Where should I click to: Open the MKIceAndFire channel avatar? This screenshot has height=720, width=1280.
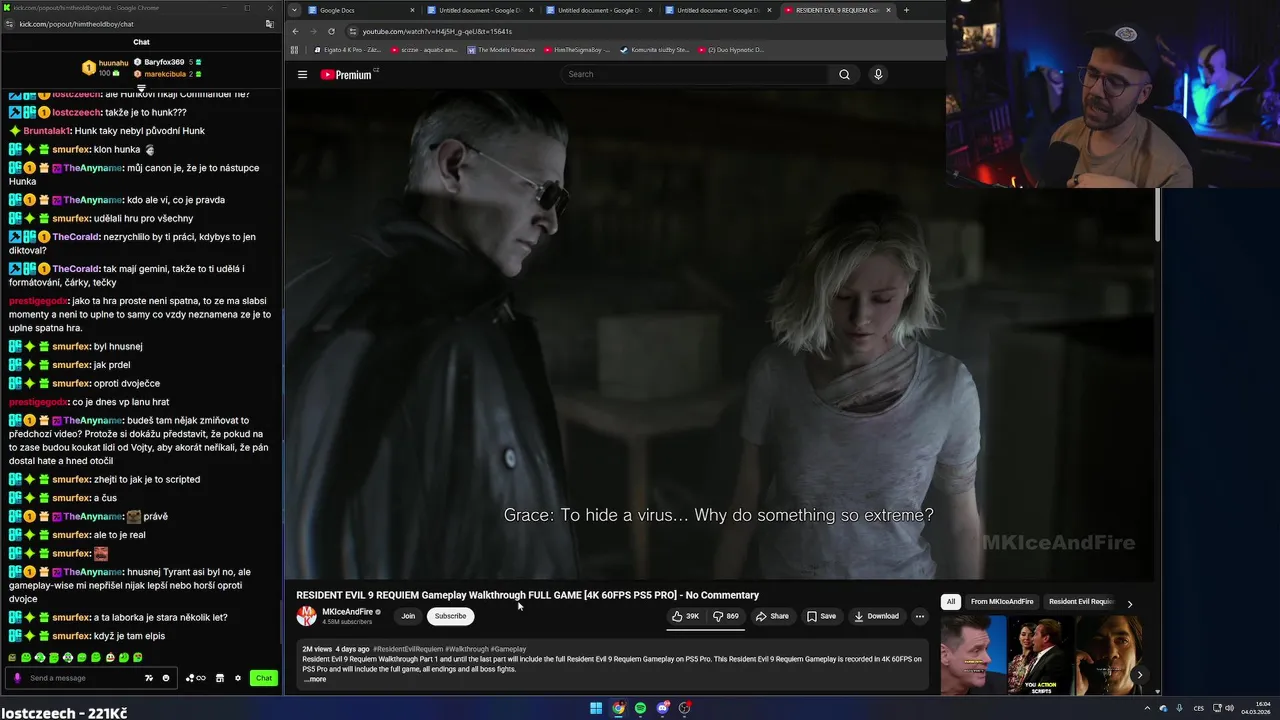pos(306,616)
